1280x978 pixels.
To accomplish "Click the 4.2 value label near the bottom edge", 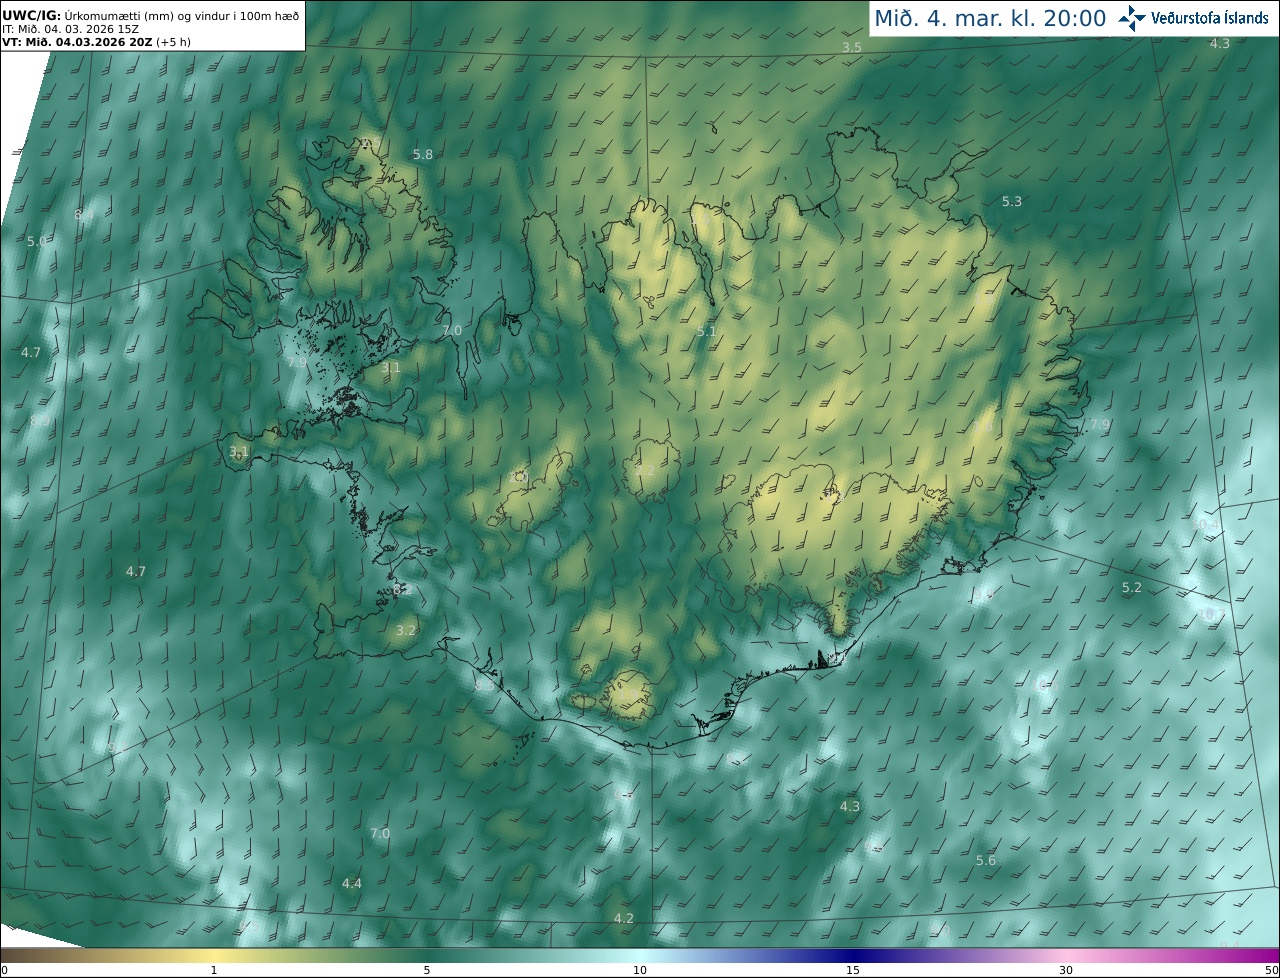I will [623, 918].
